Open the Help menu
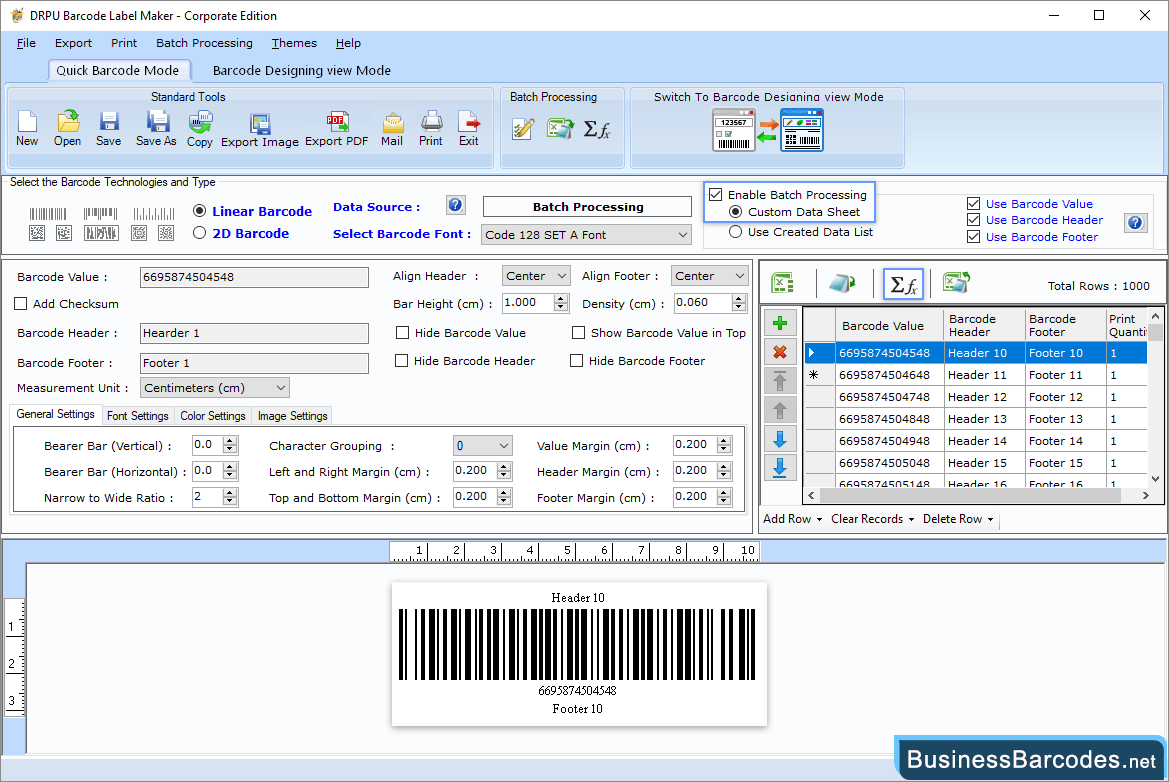Image resolution: width=1169 pixels, height=782 pixels. (348, 43)
